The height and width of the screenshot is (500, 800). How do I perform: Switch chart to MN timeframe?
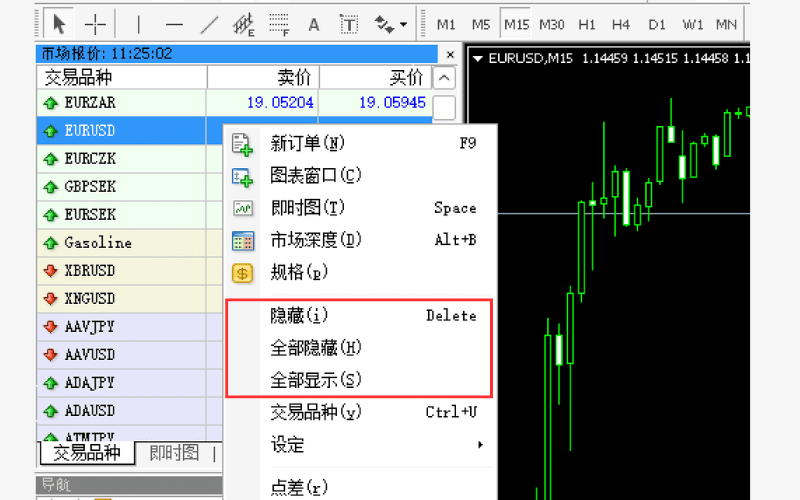pyautogui.click(x=726, y=24)
